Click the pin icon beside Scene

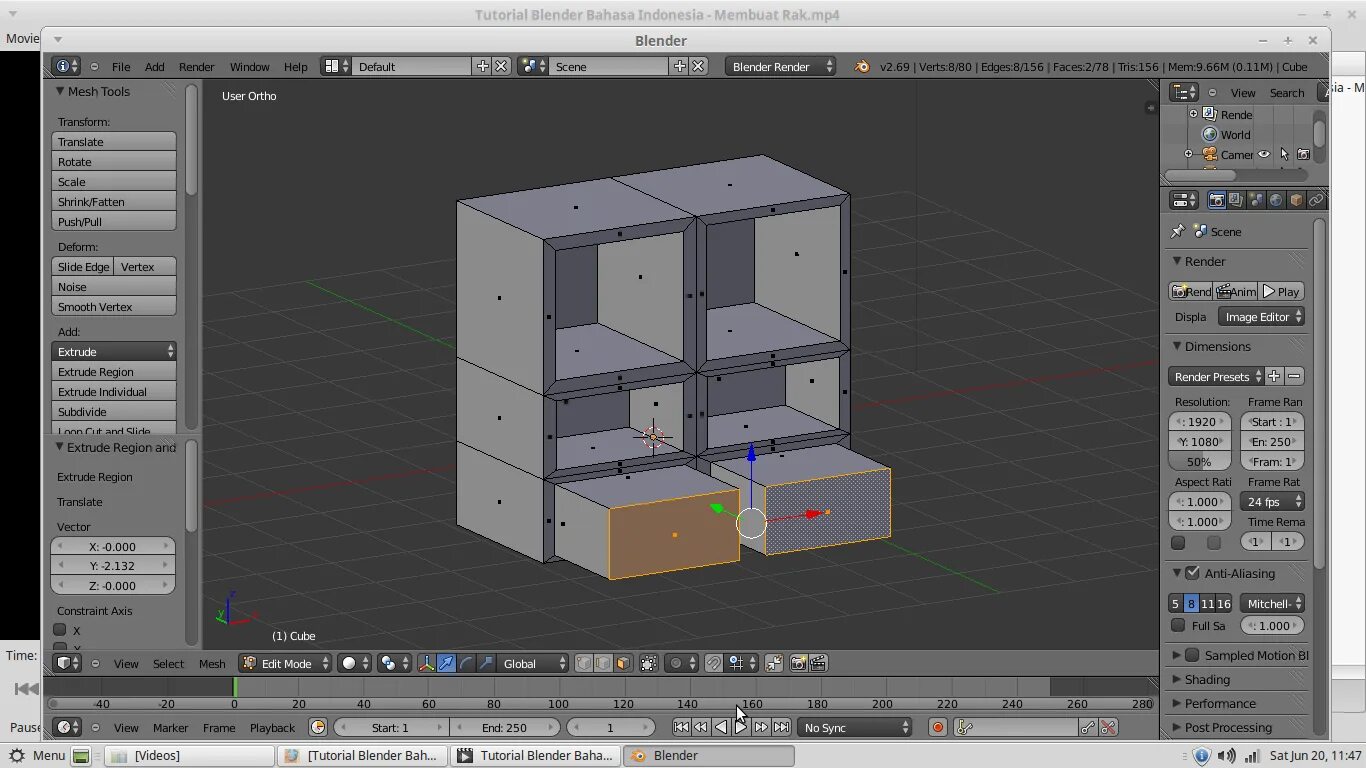[1177, 231]
